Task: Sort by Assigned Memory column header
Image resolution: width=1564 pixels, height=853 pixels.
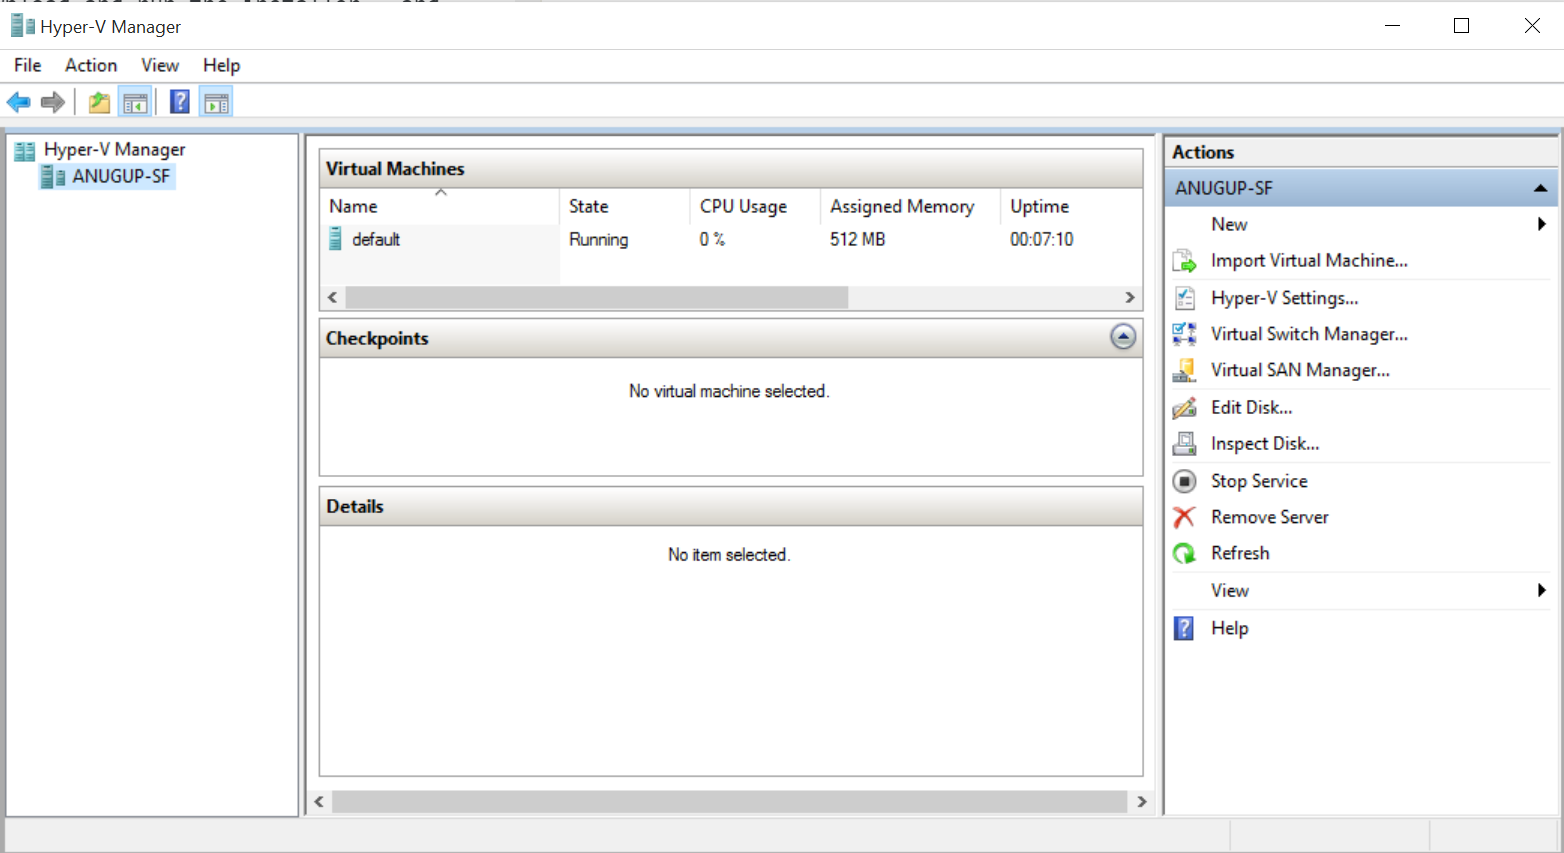Action: point(911,206)
